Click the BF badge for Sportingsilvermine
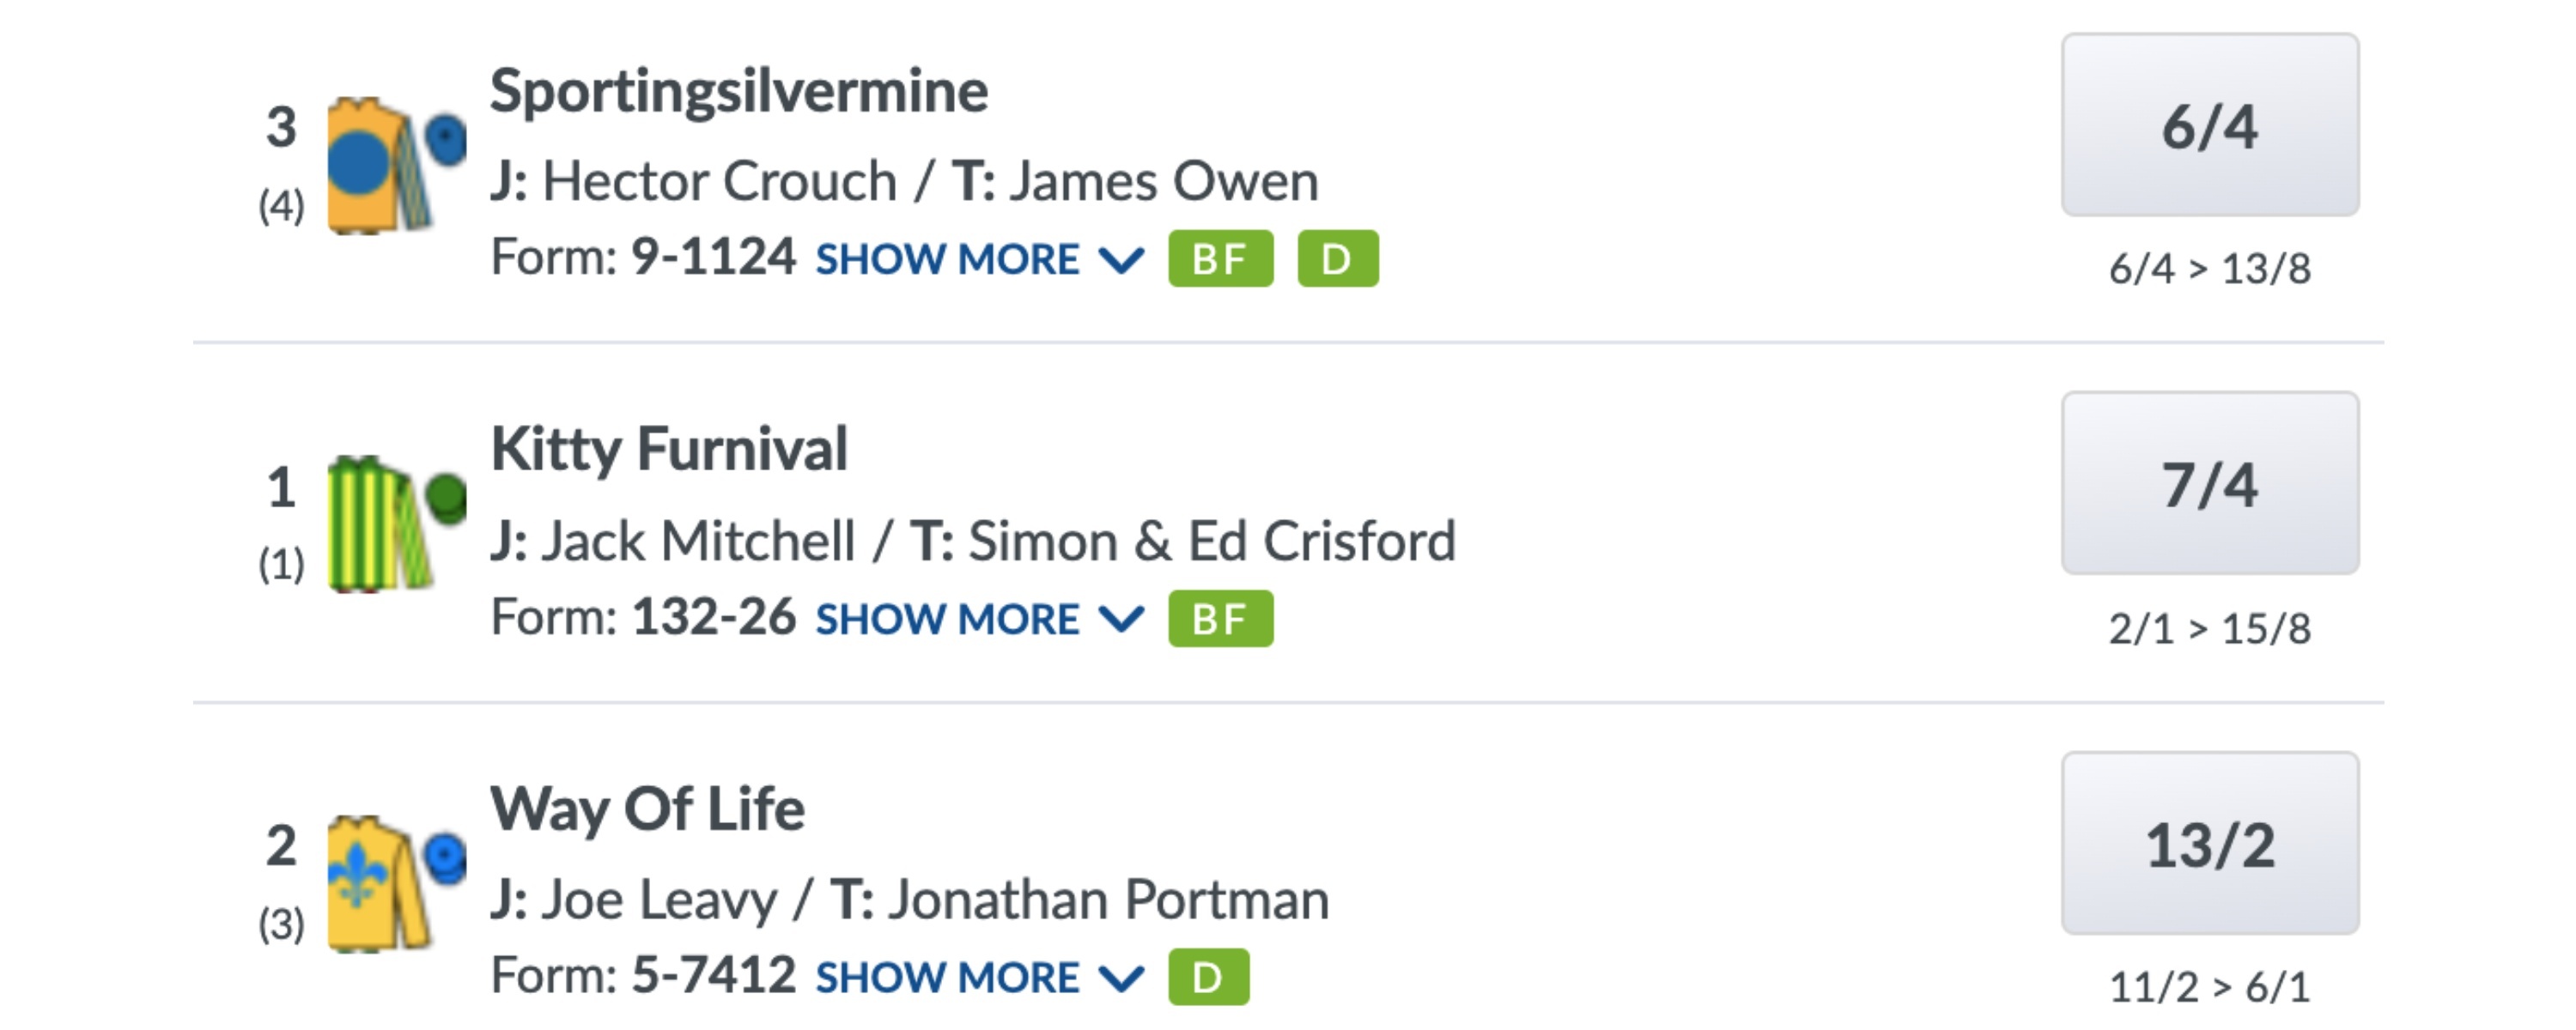Viewport: 2576px width, 1030px height. (1220, 259)
